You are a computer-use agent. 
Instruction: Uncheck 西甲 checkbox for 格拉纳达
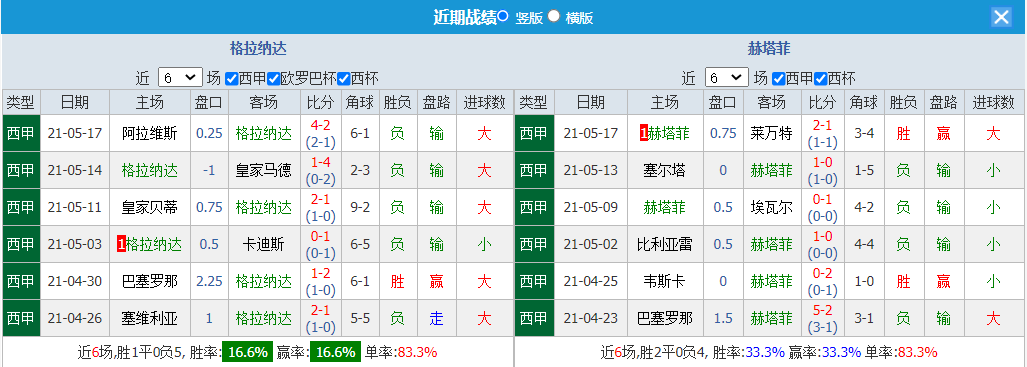coord(231,79)
